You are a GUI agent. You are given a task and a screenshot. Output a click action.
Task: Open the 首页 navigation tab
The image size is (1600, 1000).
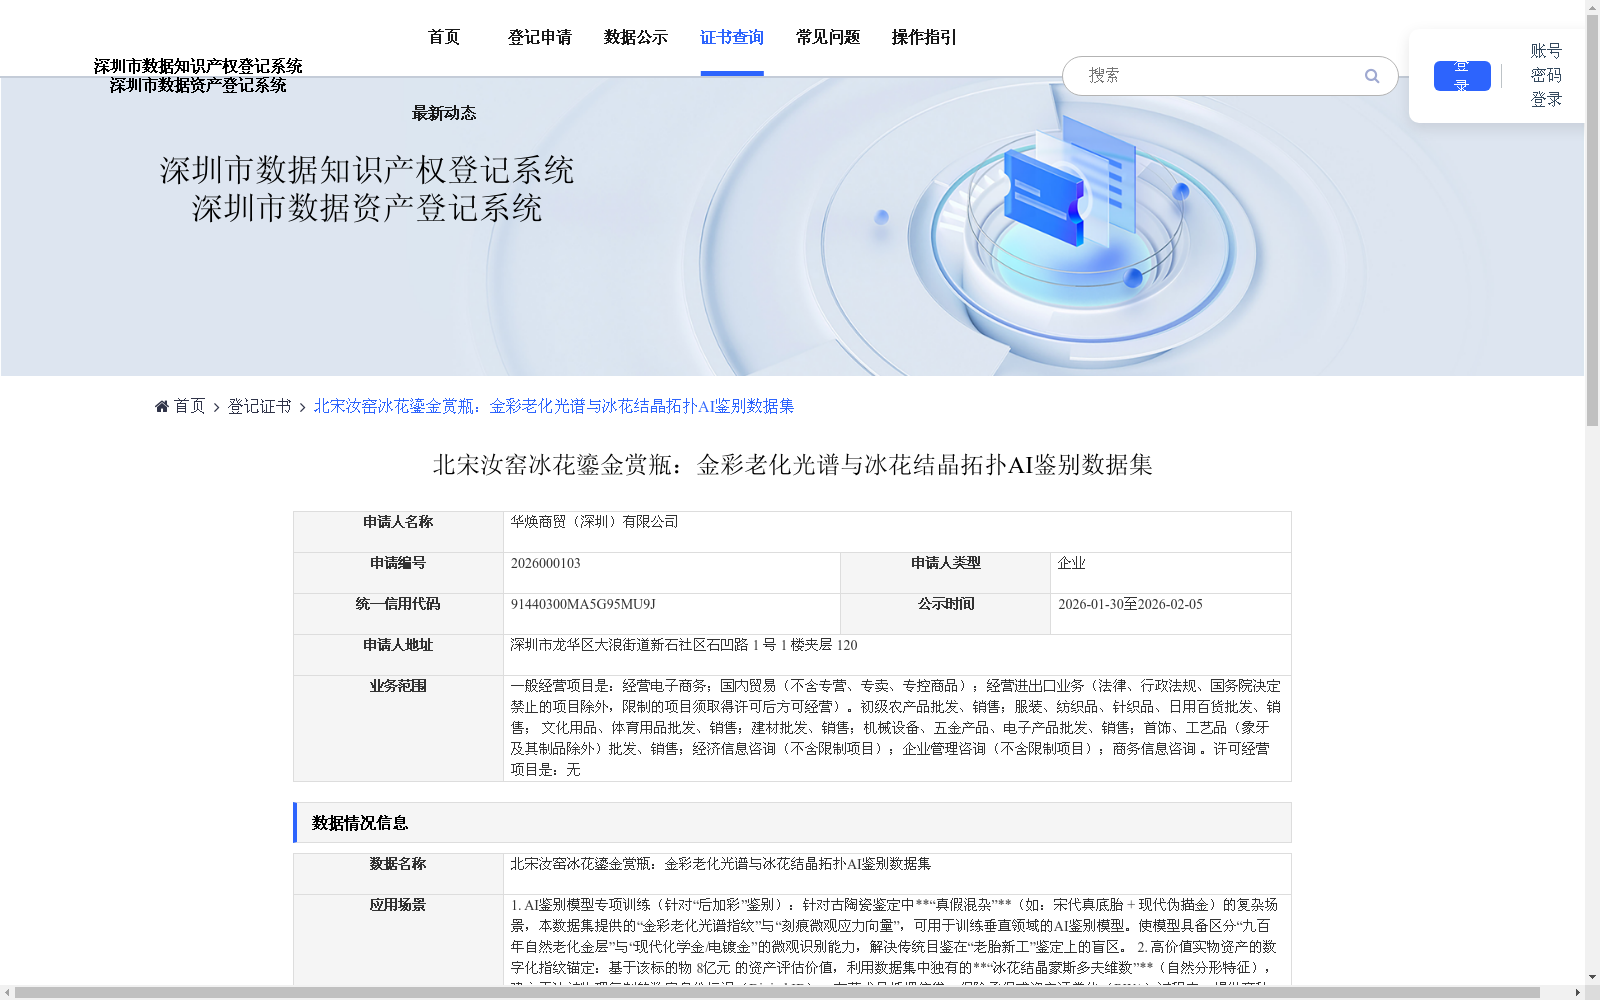point(444,37)
